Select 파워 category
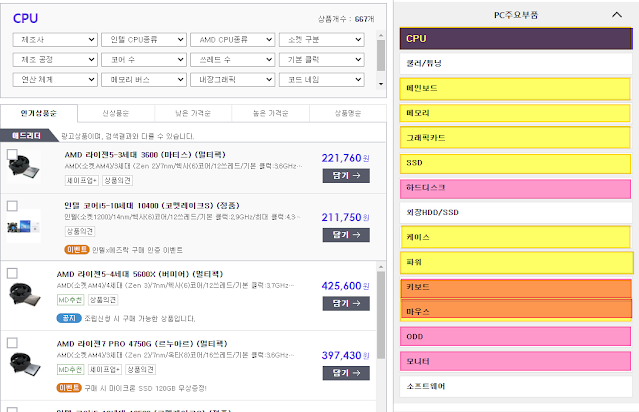 click(516, 262)
